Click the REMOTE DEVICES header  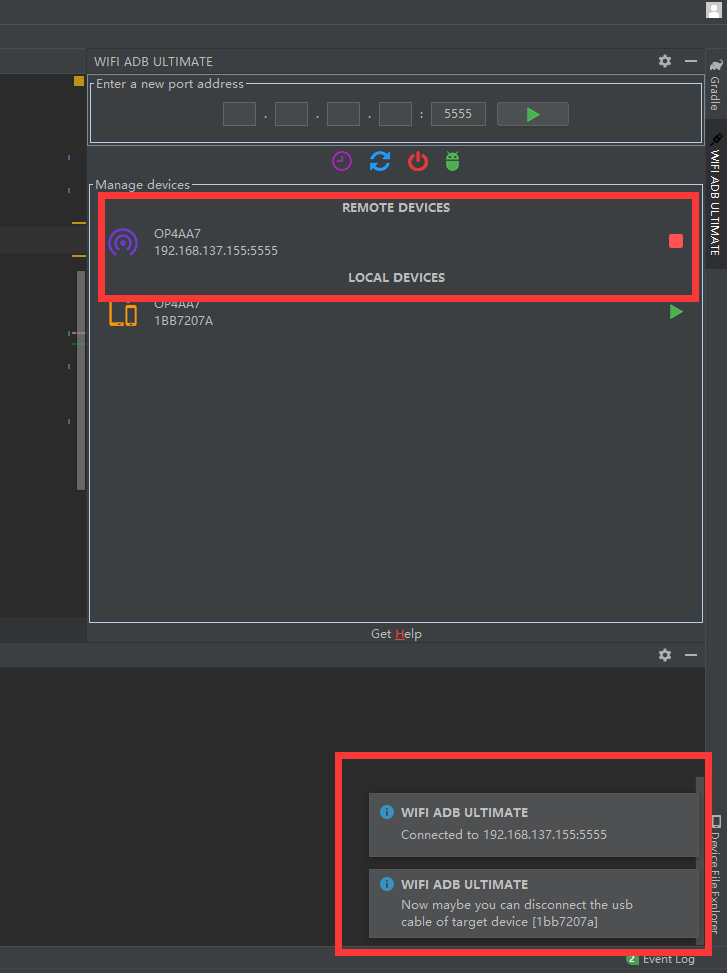click(x=396, y=208)
